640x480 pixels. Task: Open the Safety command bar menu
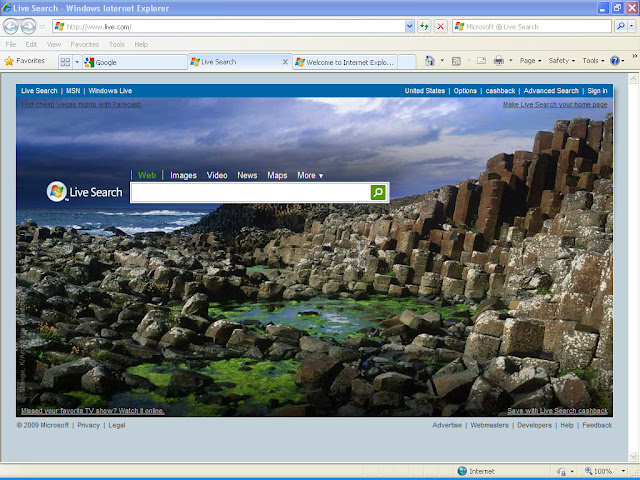coord(562,61)
